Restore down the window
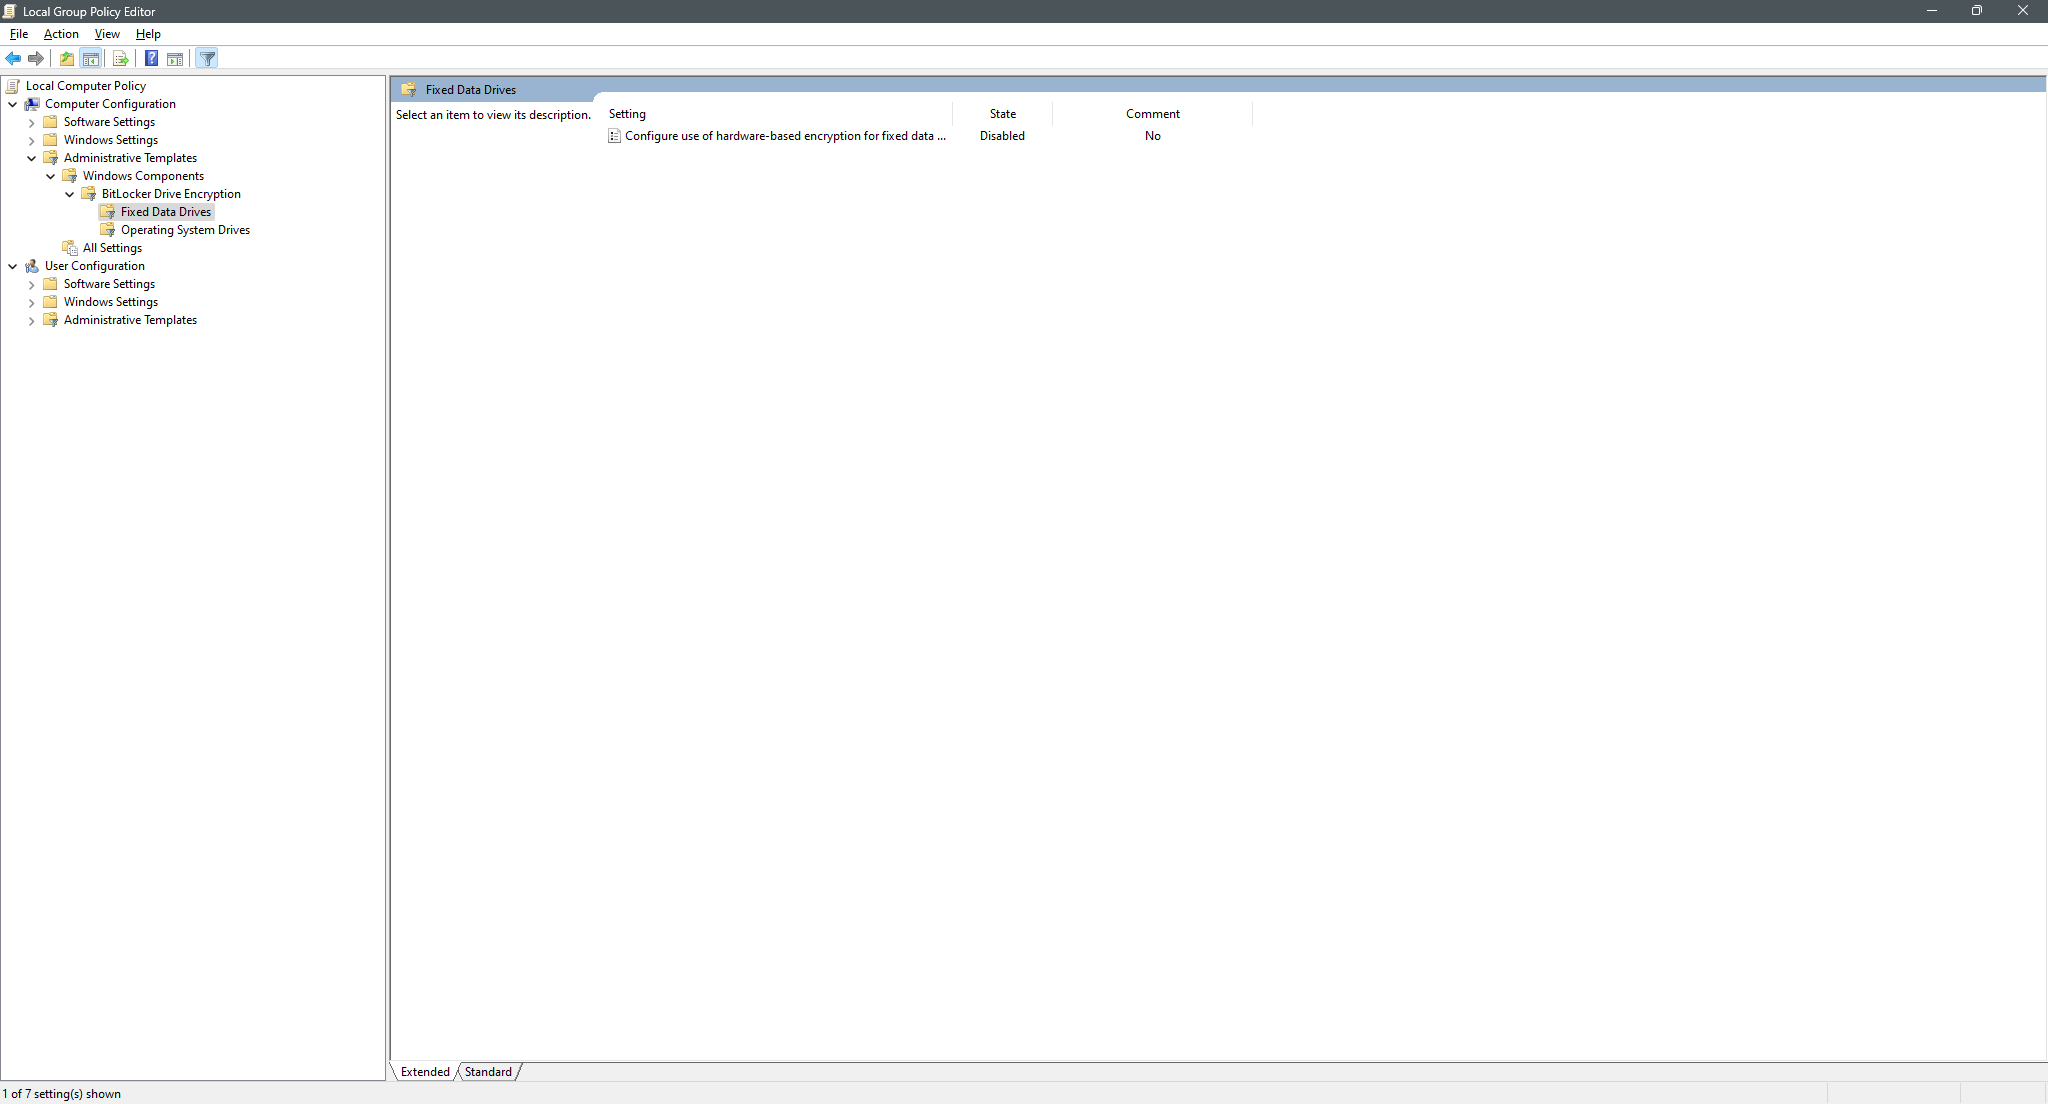The height and width of the screenshot is (1104, 2048). click(x=1977, y=11)
